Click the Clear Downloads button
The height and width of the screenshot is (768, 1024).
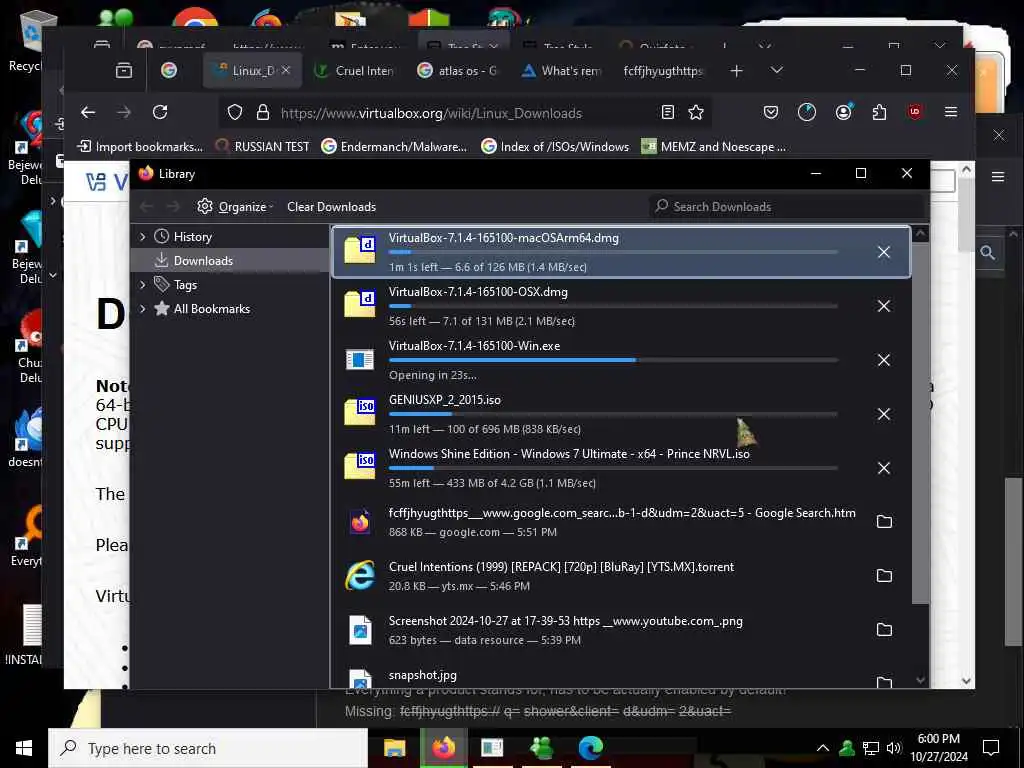pyautogui.click(x=331, y=206)
